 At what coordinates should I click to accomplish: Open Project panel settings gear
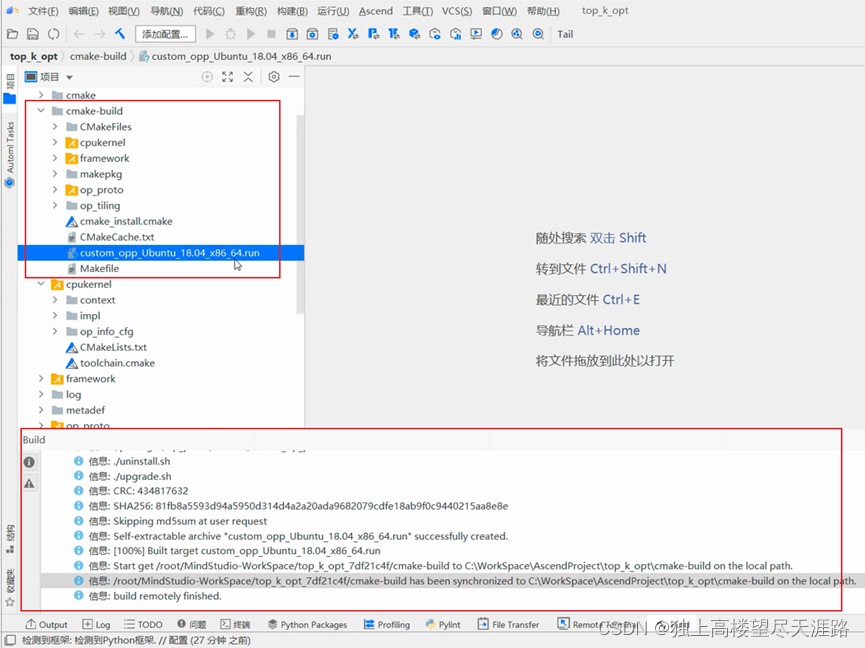tap(274, 77)
